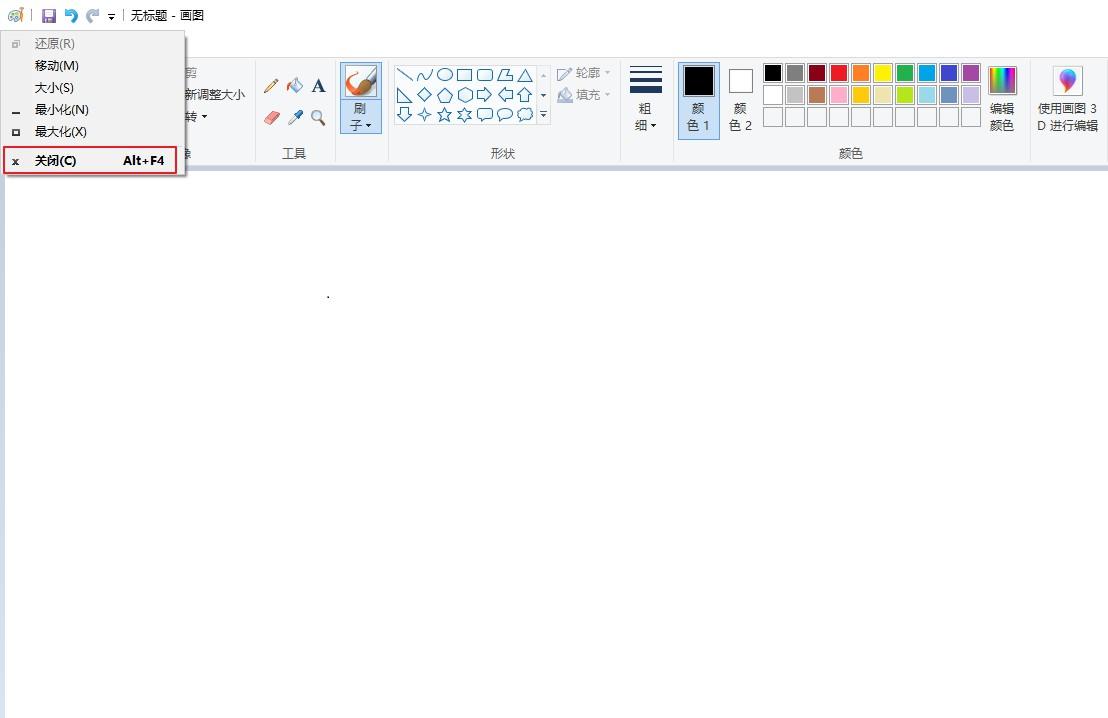Click the Save icon in quick access toolbar

click(x=49, y=16)
